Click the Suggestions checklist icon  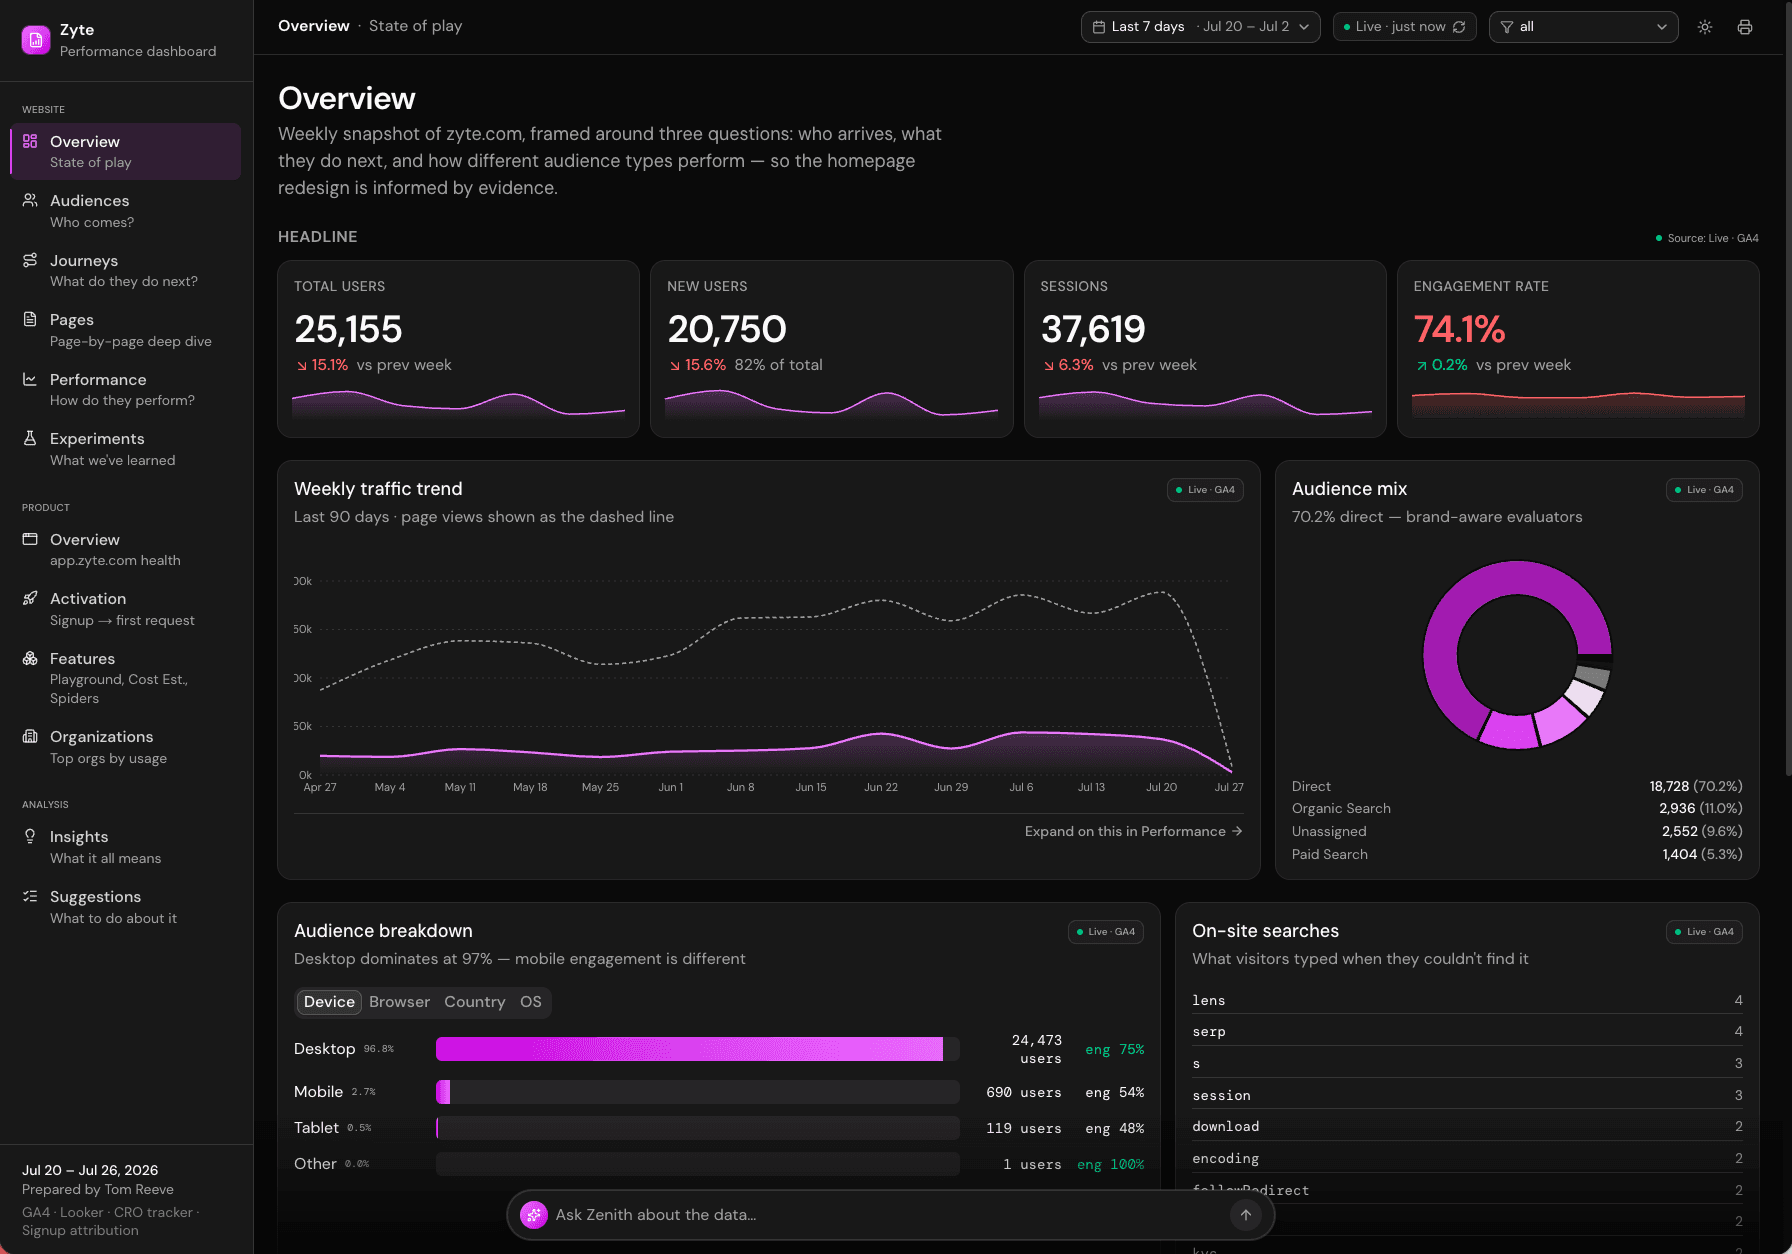[x=30, y=896]
